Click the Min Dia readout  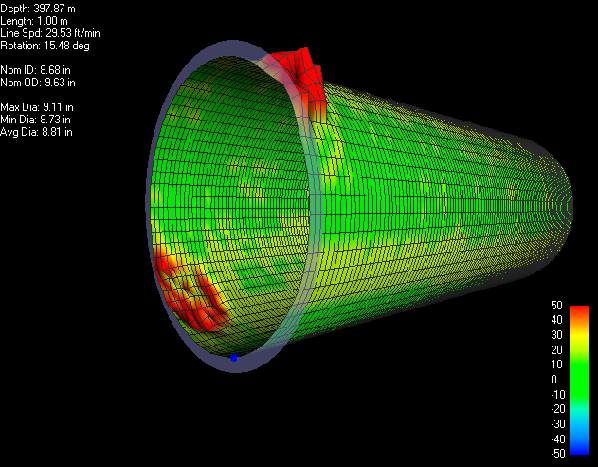(x=35, y=119)
